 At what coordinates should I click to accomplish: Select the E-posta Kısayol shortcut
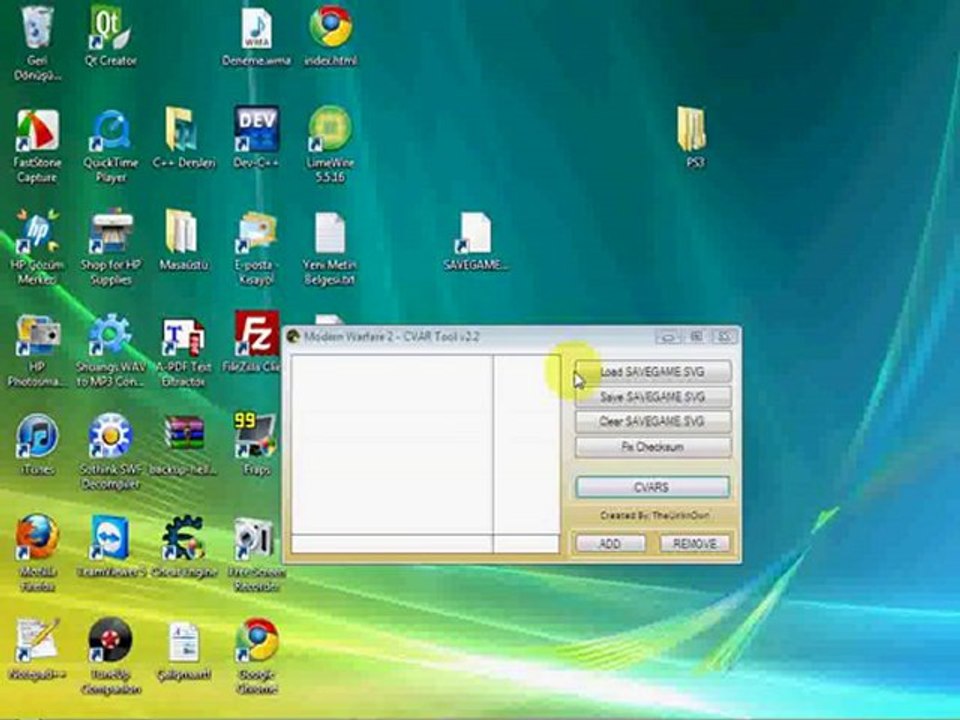(x=257, y=247)
